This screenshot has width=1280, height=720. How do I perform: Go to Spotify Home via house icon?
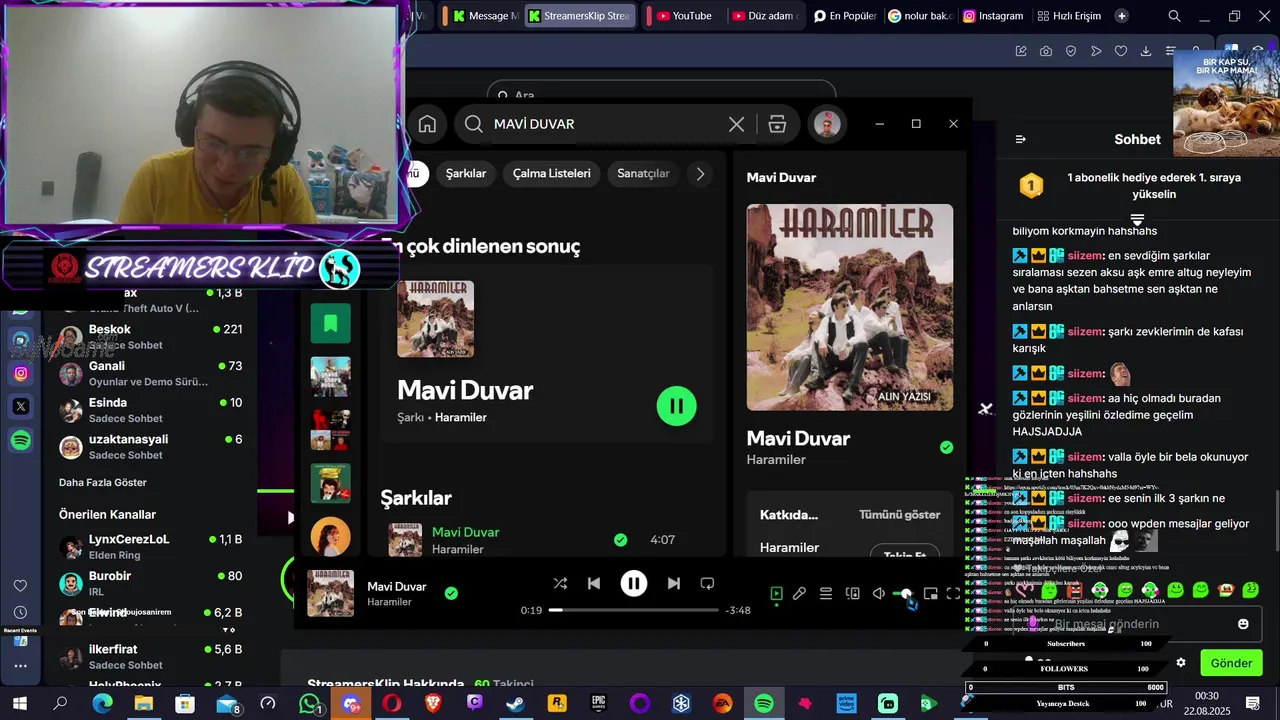click(427, 124)
